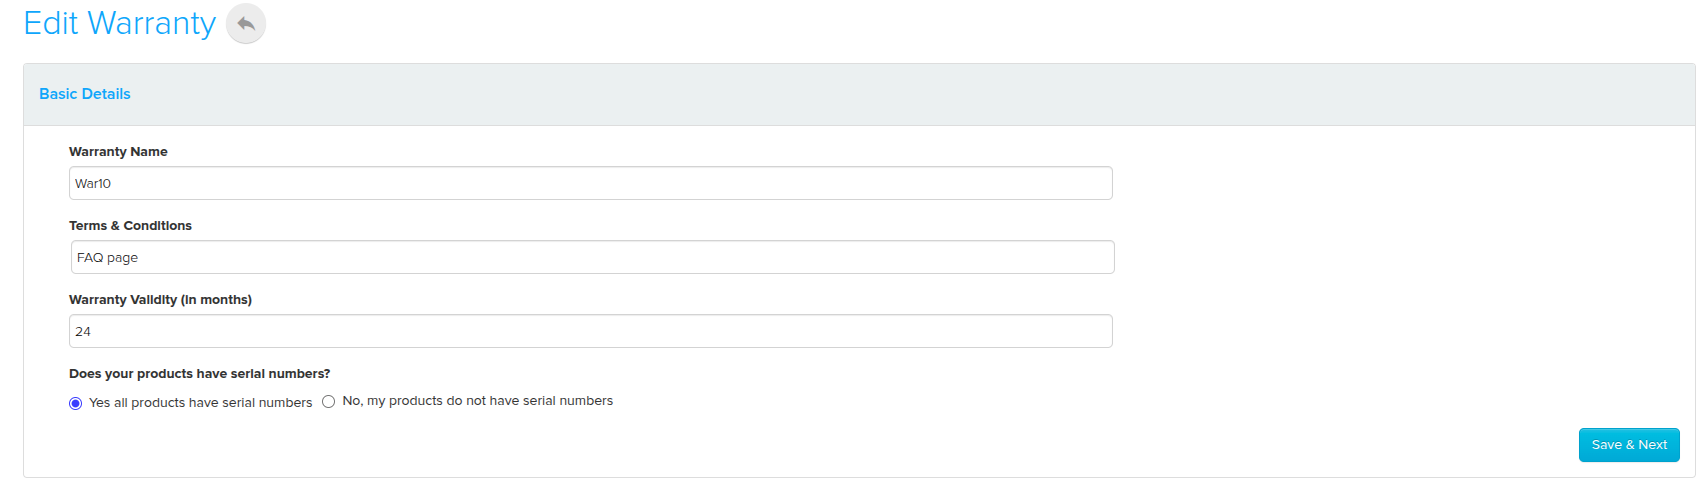This screenshot has height=479, width=1702.
Task: Select 'Yes all products have serial numbers' radio
Action: point(75,403)
